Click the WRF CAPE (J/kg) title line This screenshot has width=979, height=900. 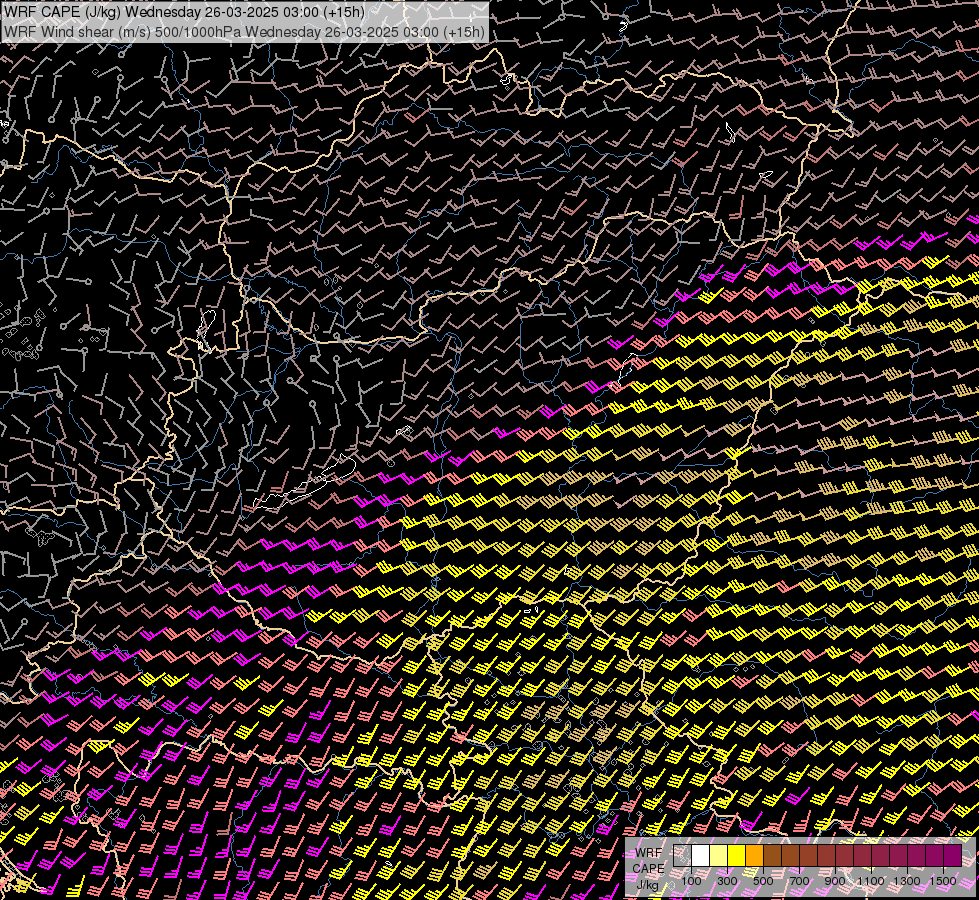click(x=184, y=12)
